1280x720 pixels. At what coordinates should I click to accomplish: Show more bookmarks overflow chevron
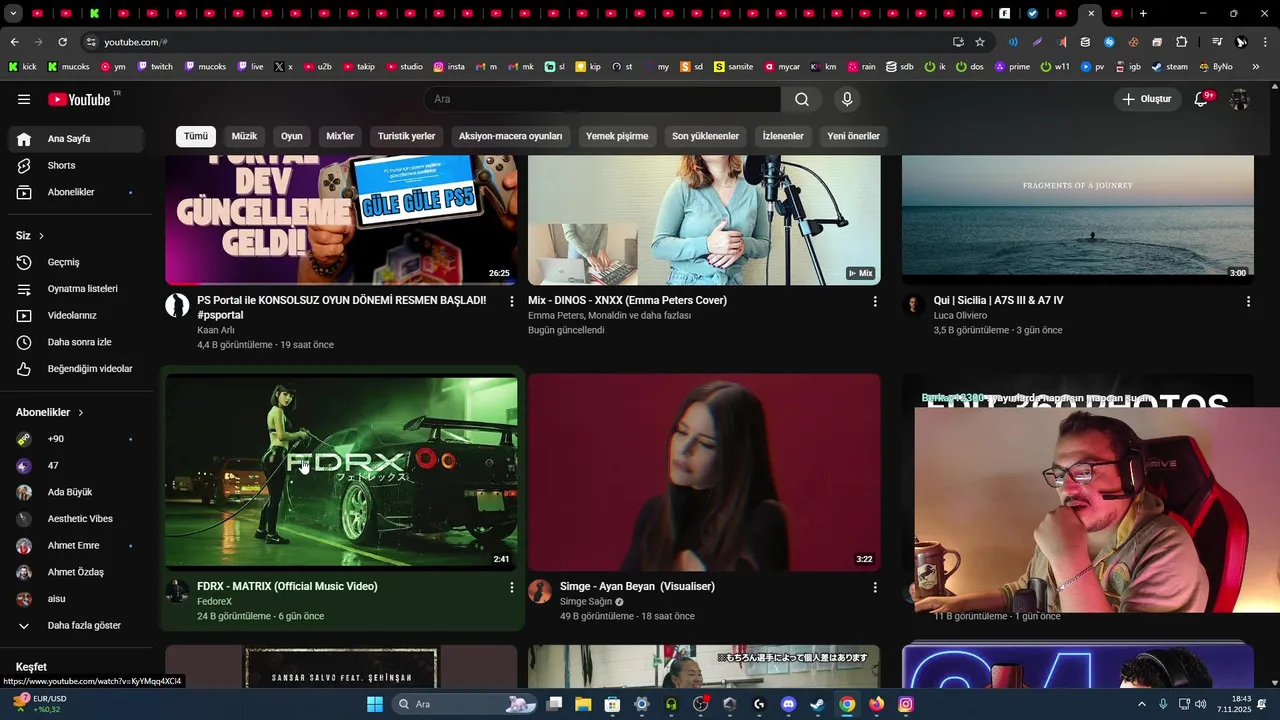pyautogui.click(x=1257, y=67)
